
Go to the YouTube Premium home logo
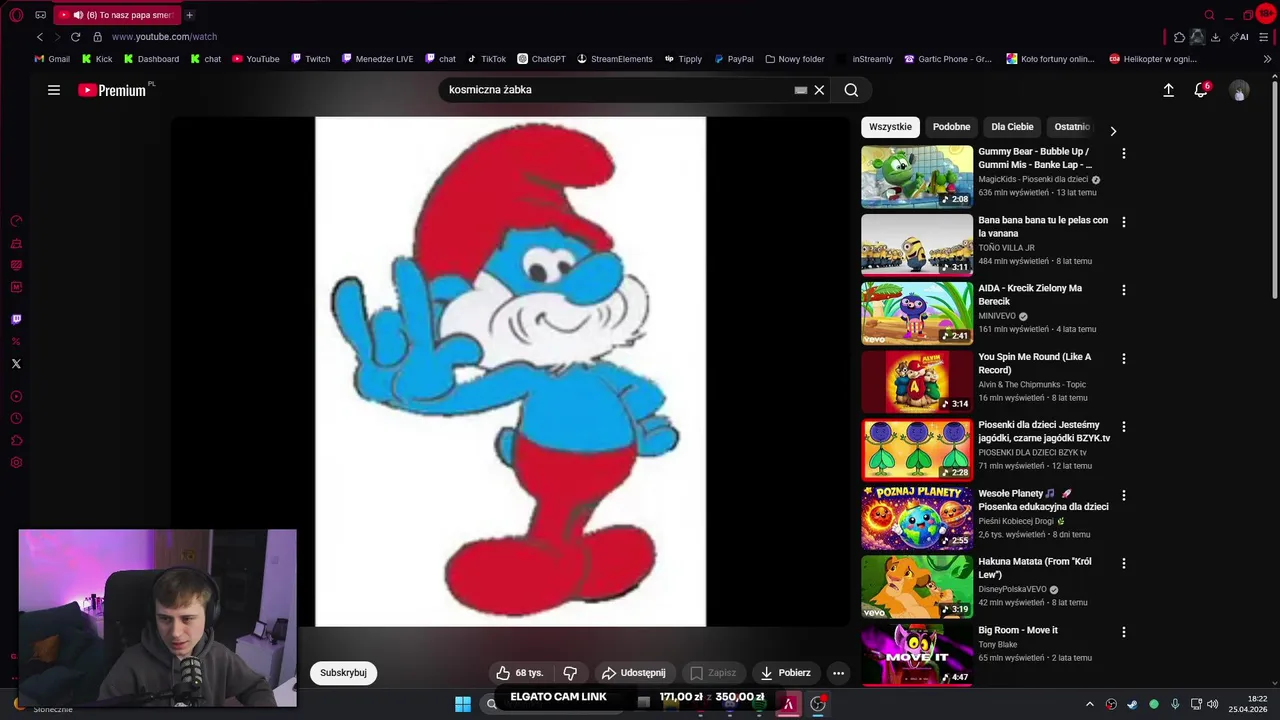pos(112,90)
